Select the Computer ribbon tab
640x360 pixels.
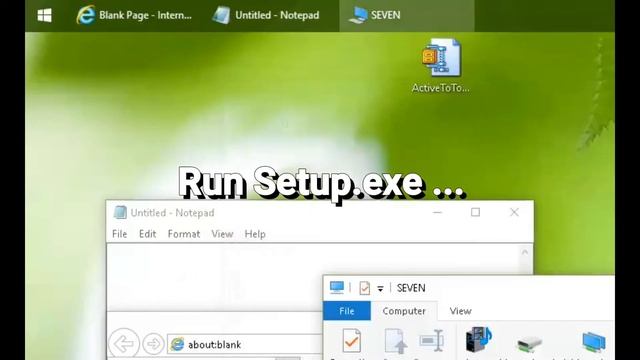[404, 311]
